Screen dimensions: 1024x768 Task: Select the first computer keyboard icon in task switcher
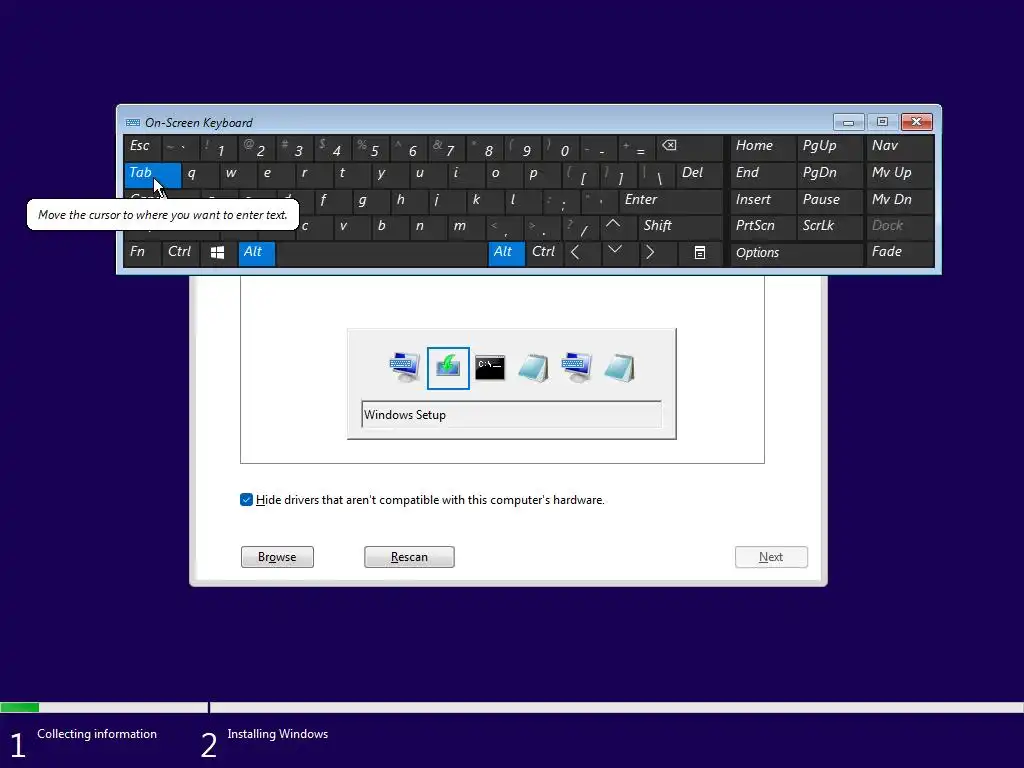[x=404, y=368]
